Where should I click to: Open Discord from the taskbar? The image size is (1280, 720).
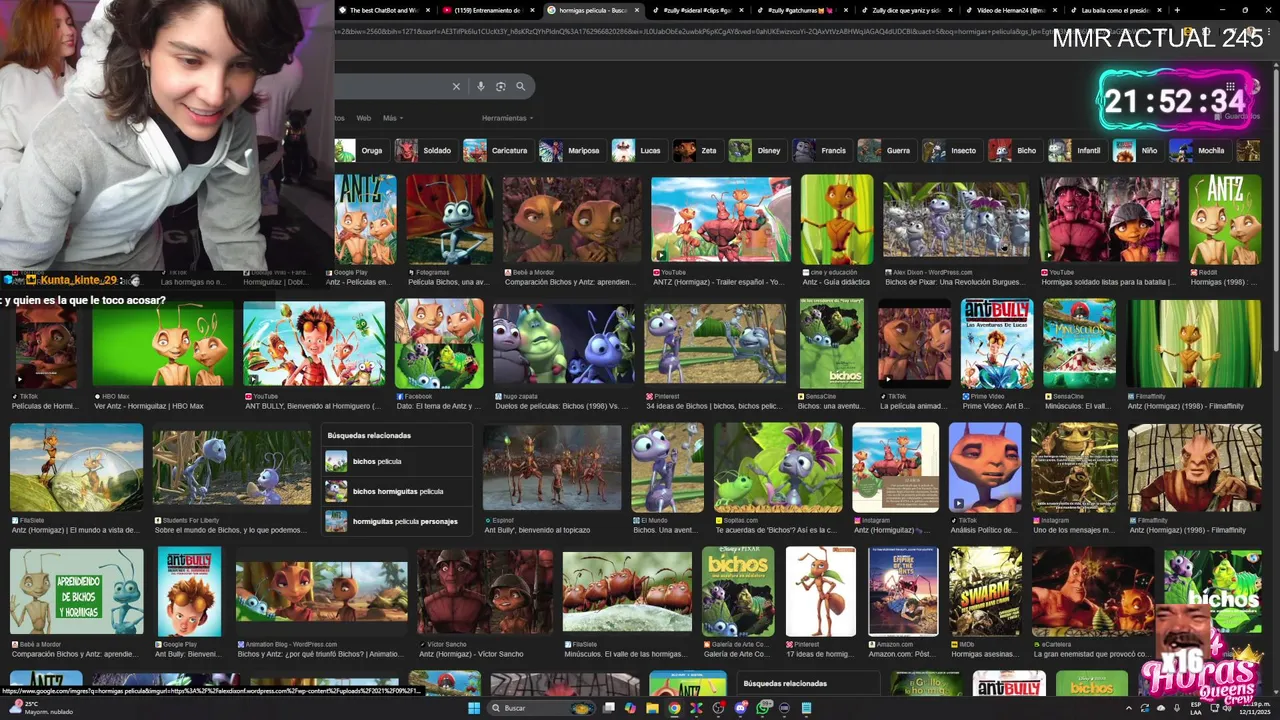(x=741, y=708)
